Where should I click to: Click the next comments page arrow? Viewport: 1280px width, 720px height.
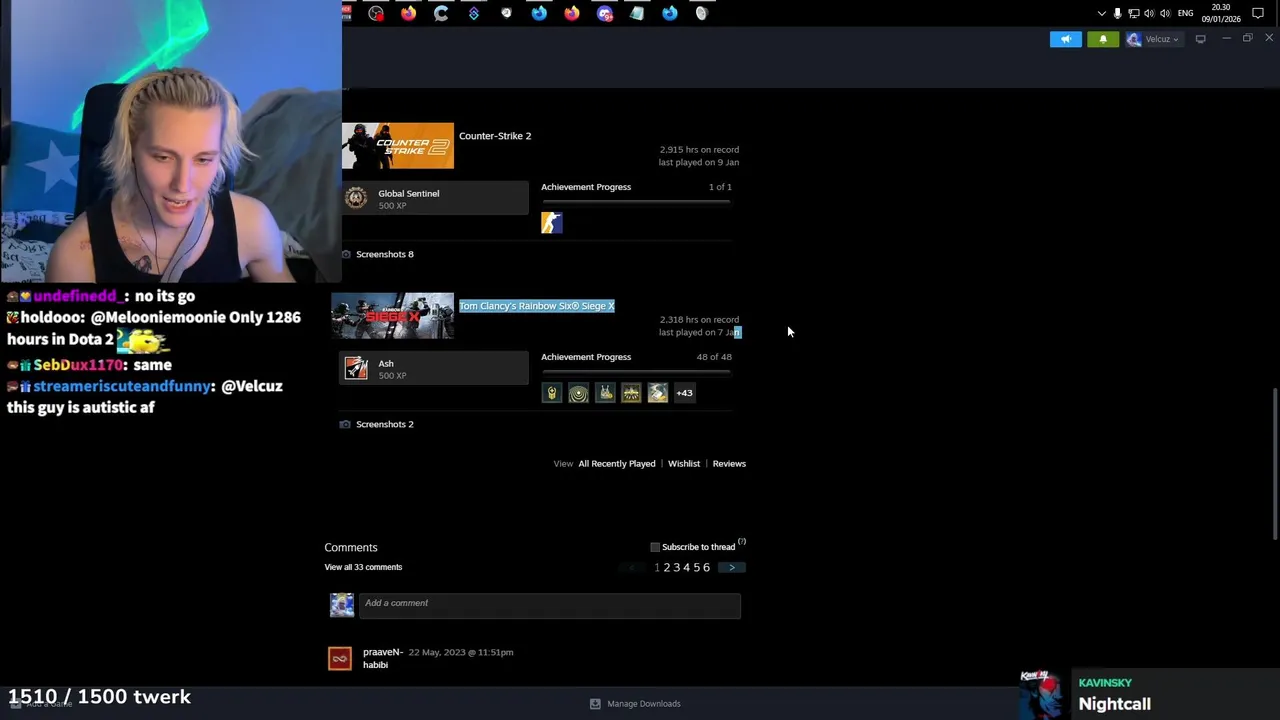pos(731,568)
